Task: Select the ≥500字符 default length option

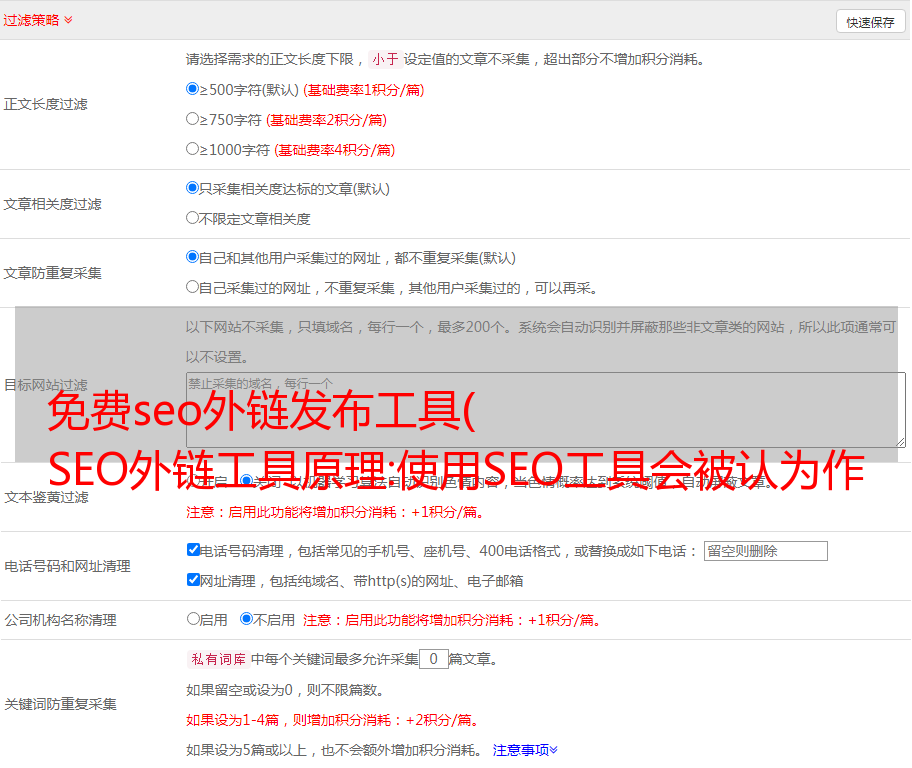Action: 193,89
